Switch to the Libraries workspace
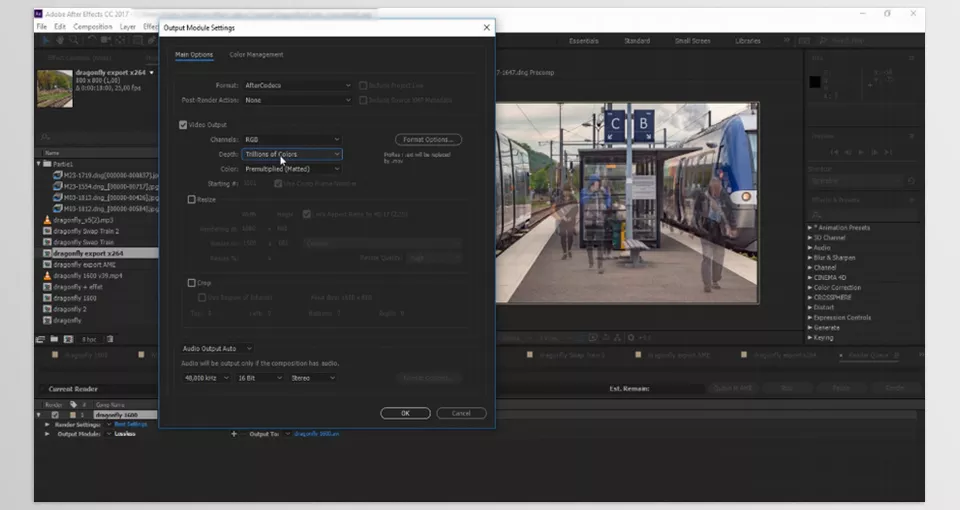Screen dimensions: 960x510 pos(748,41)
